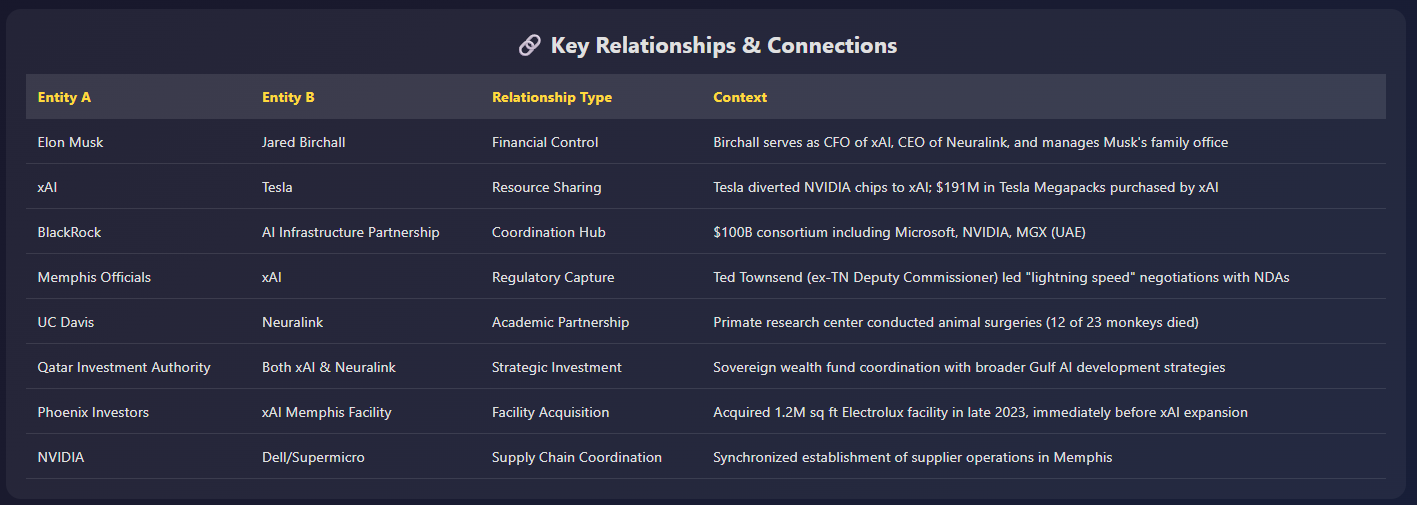Screen dimensions: 1417x505
Task: Click the link icon beside the title
Action: (x=530, y=45)
